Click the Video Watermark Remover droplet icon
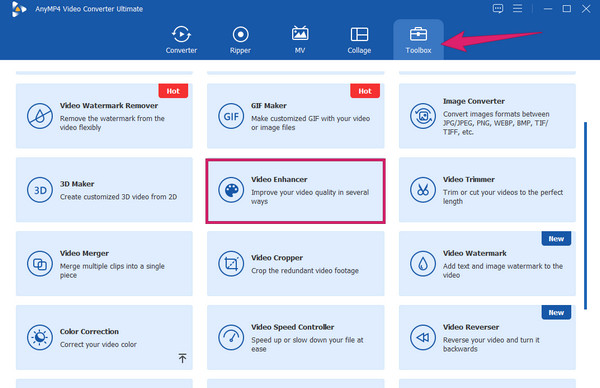This screenshot has width=600, height=388. (40, 116)
